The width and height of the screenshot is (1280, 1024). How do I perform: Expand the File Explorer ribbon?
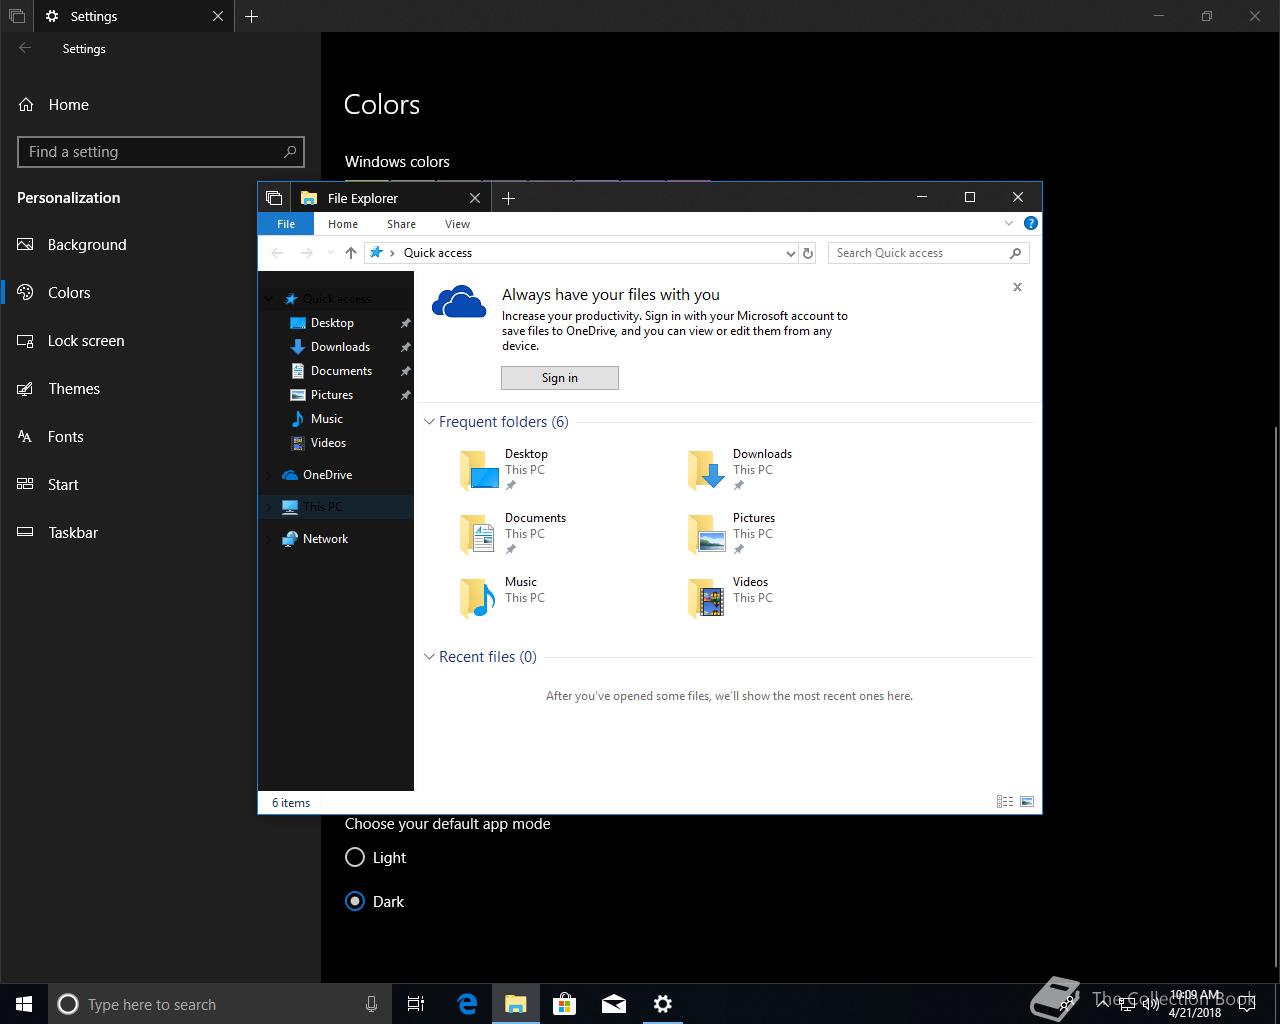[x=1008, y=224]
